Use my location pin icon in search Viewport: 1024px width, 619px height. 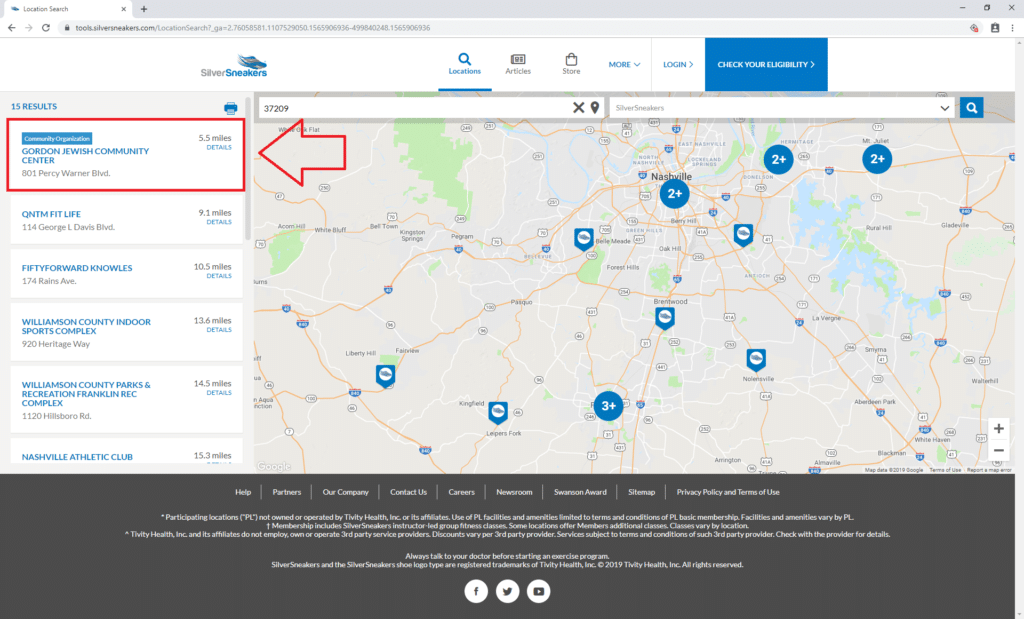pos(595,108)
